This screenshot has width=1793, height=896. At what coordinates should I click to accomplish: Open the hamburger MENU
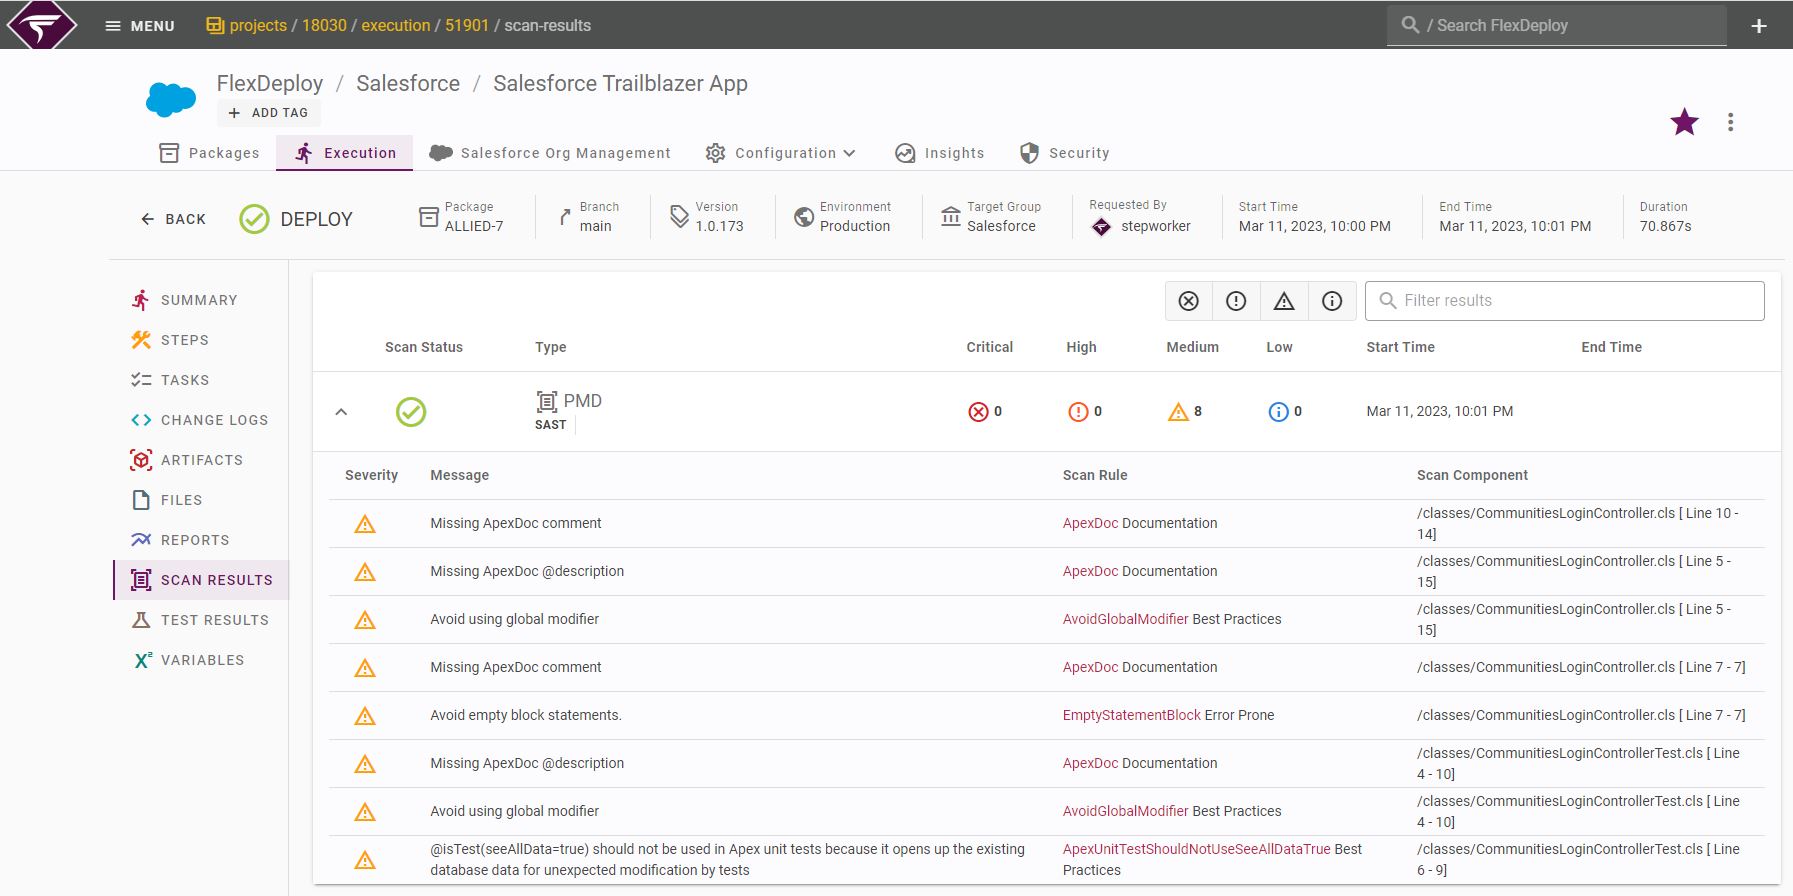140,25
